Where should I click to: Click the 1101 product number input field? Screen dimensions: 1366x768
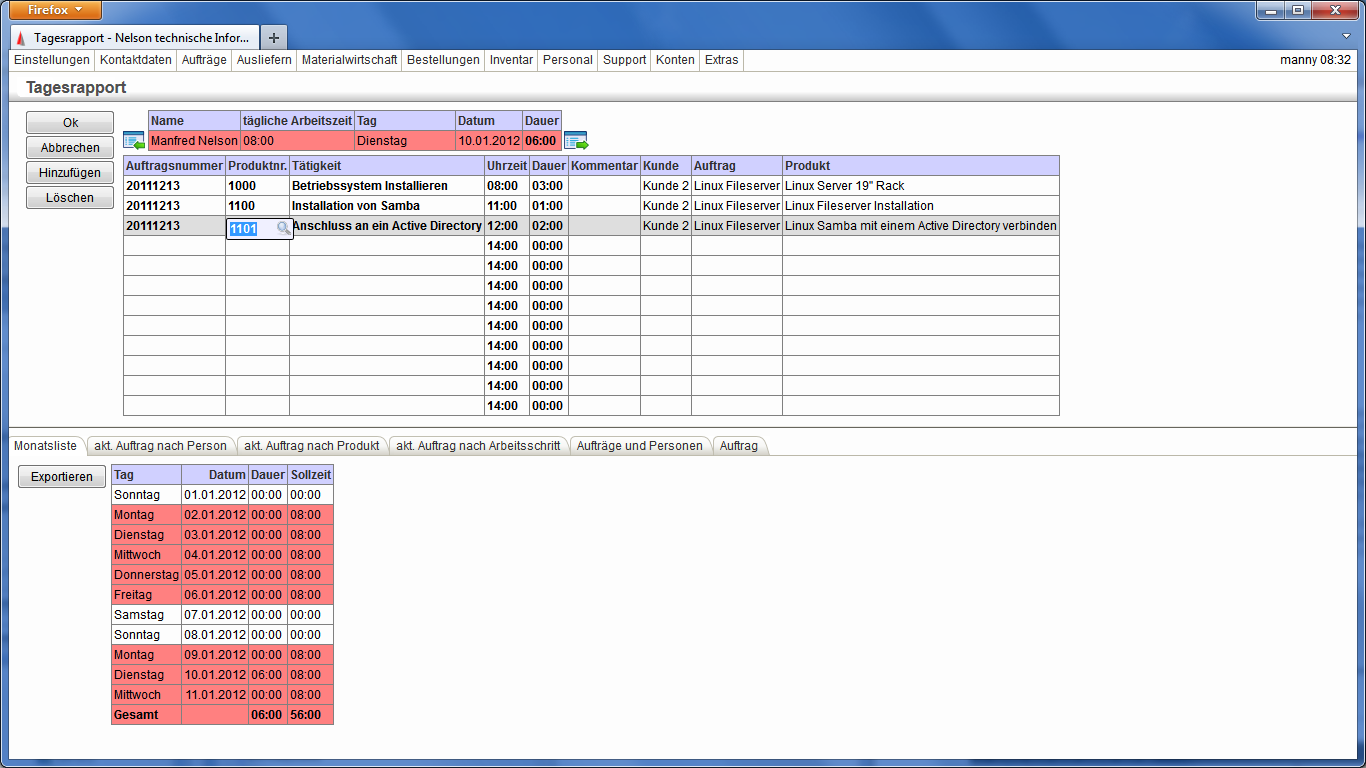point(250,229)
